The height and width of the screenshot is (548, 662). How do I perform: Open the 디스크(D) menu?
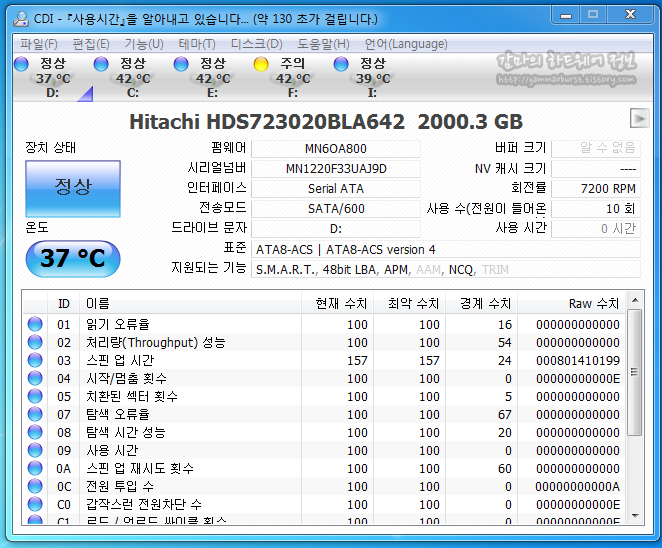tap(256, 44)
